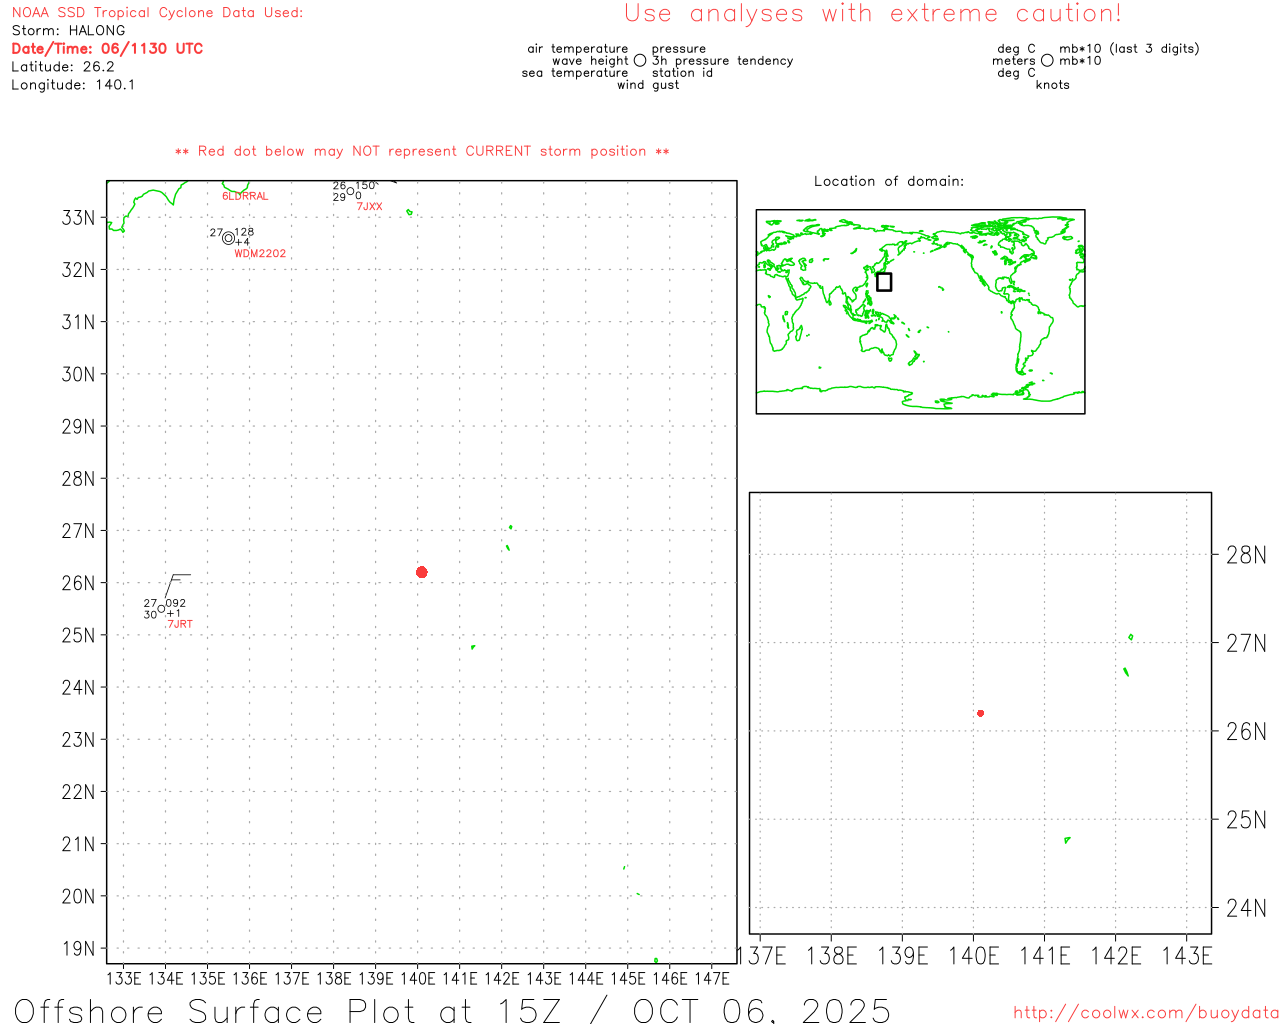This screenshot has width=1280, height=1024.
Task: Click the Date/Time 06/1130 UTC text
Action: (x=107, y=49)
